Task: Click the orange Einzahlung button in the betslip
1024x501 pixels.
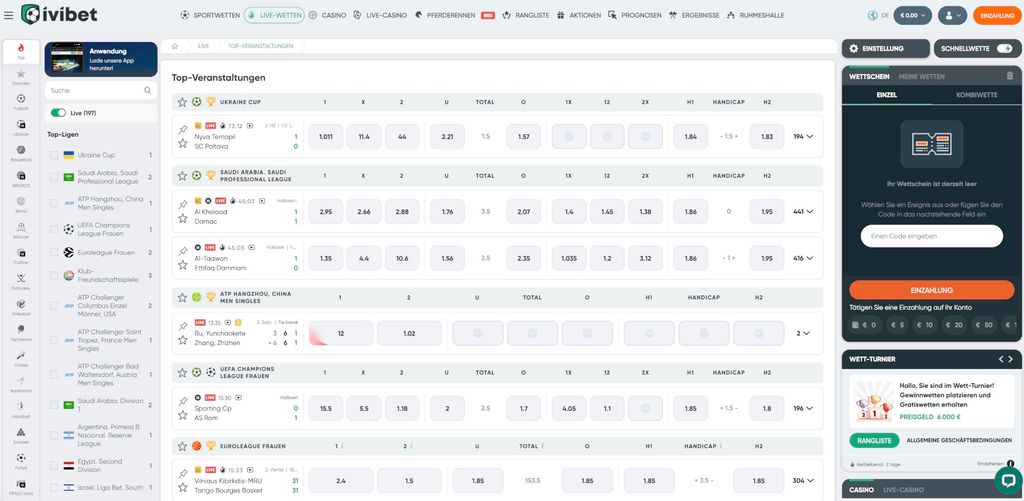Action: coord(931,290)
